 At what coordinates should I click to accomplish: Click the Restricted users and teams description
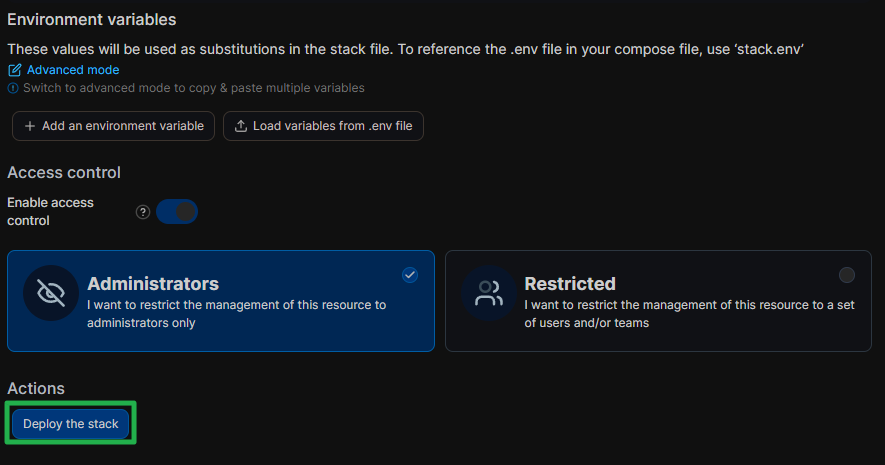tap(690, 314)
